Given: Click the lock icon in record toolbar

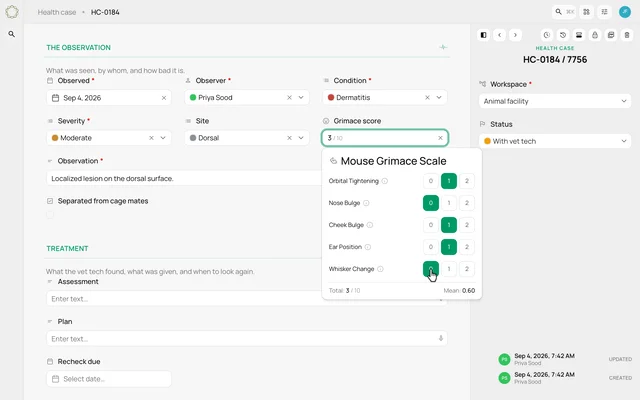Looking at the screenshot, I should point(595,35).
